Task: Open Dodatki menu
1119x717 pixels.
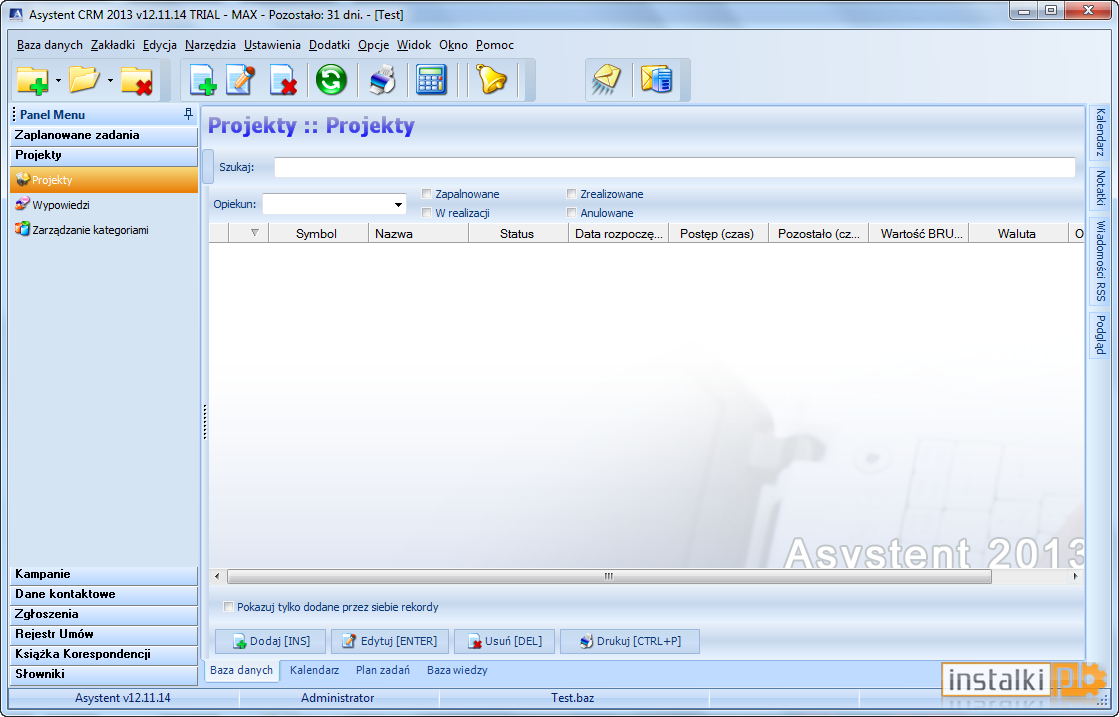Action: click(x=329, y=45)
